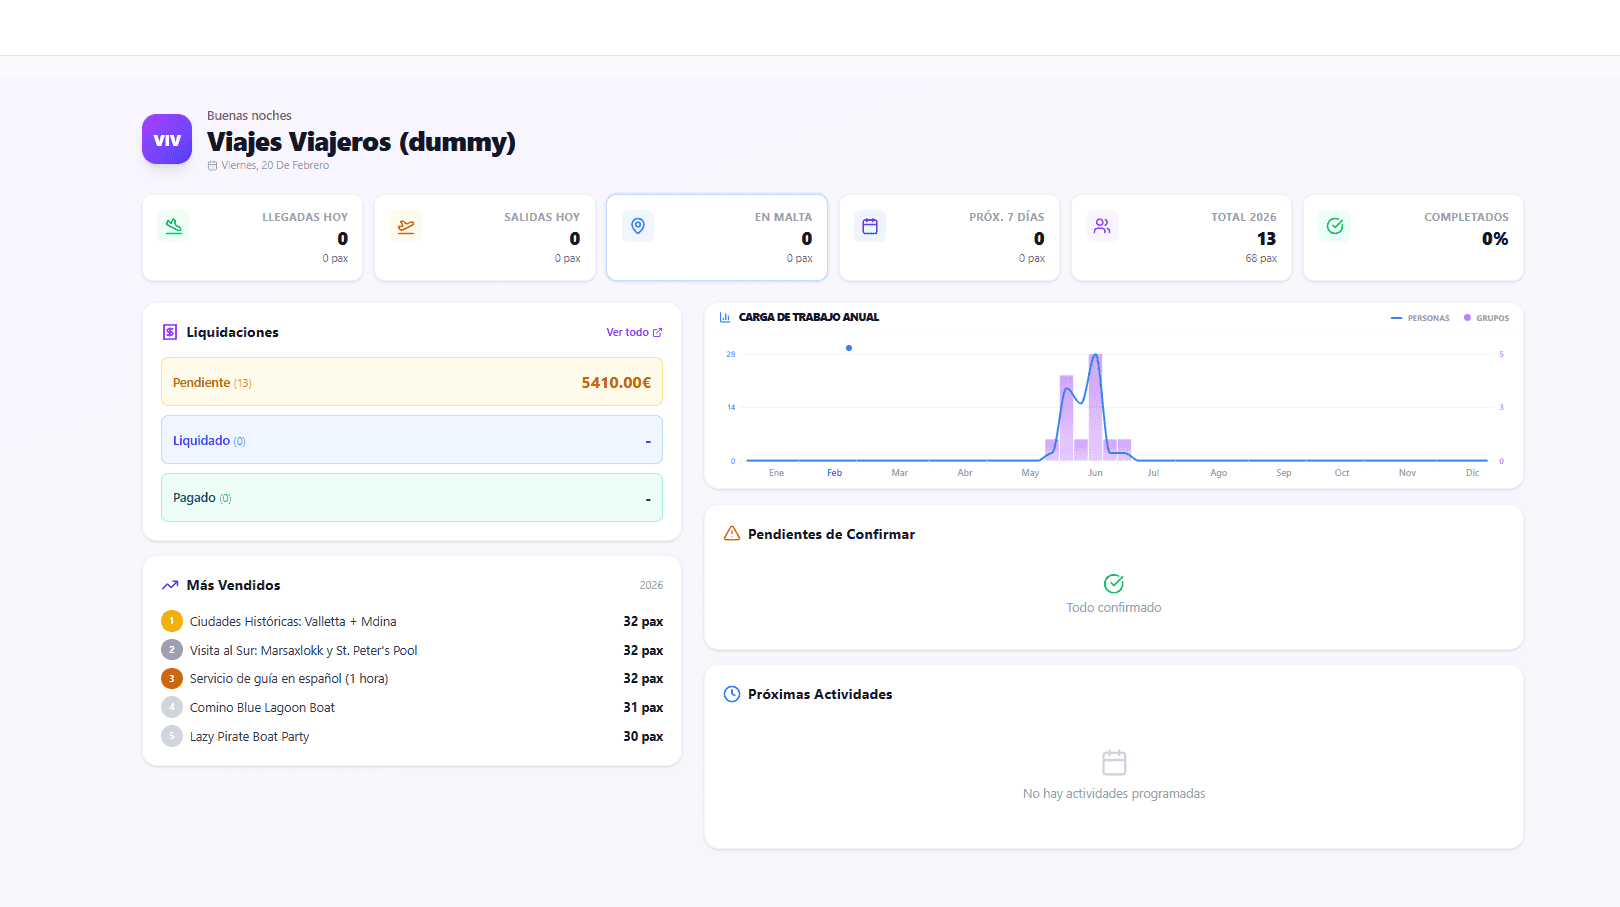Select the Liquidado settlements row
1620x907 pixels.
[x=412, y=440]
